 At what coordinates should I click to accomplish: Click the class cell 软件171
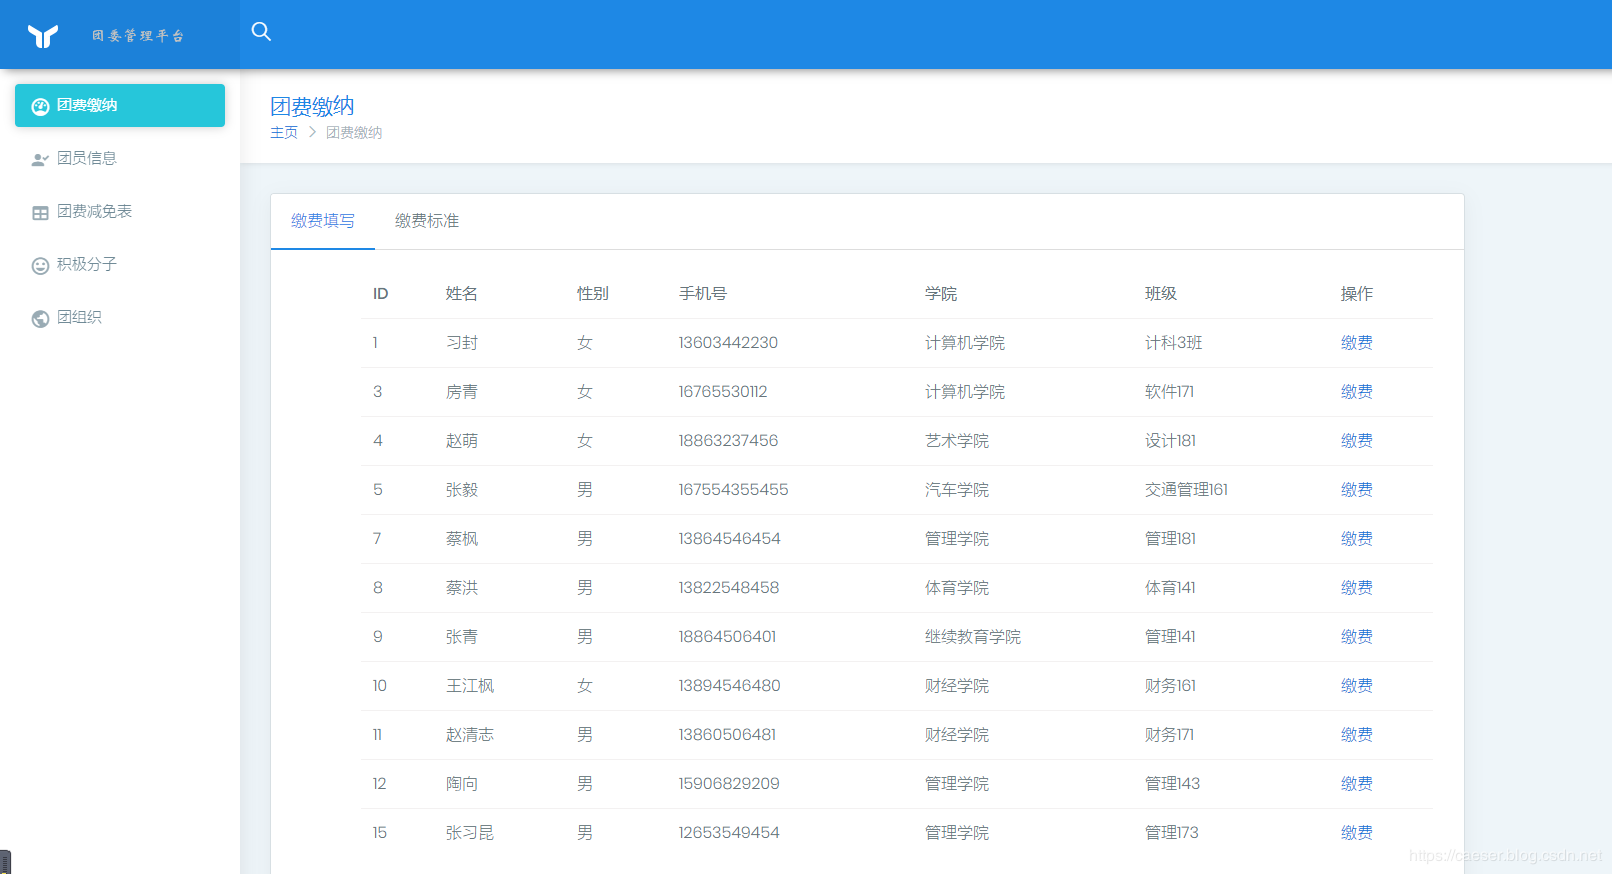click(x=1170, y=392)
